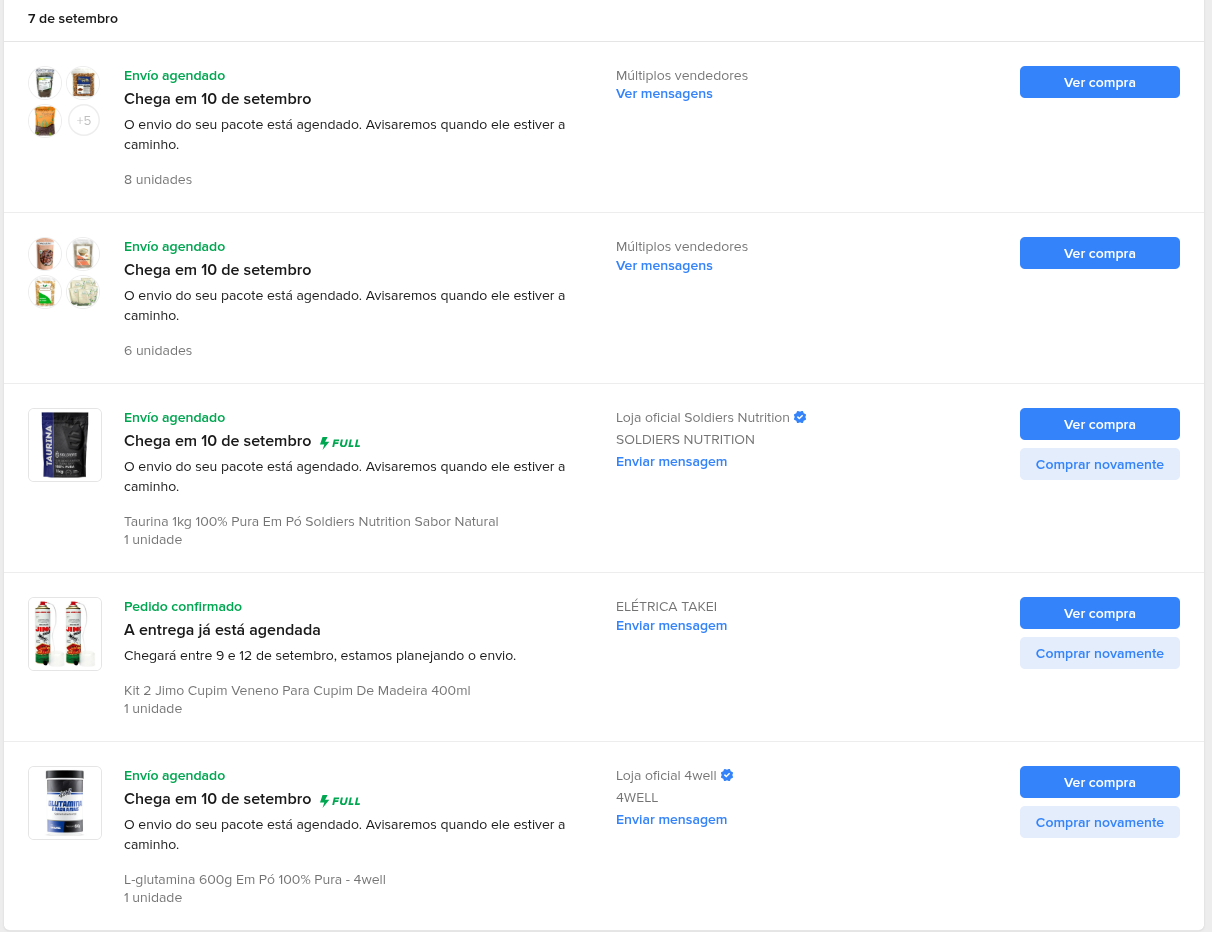
Task: Click the FULL lightning badge on L-glutamina order
Action: click(340, 800)
